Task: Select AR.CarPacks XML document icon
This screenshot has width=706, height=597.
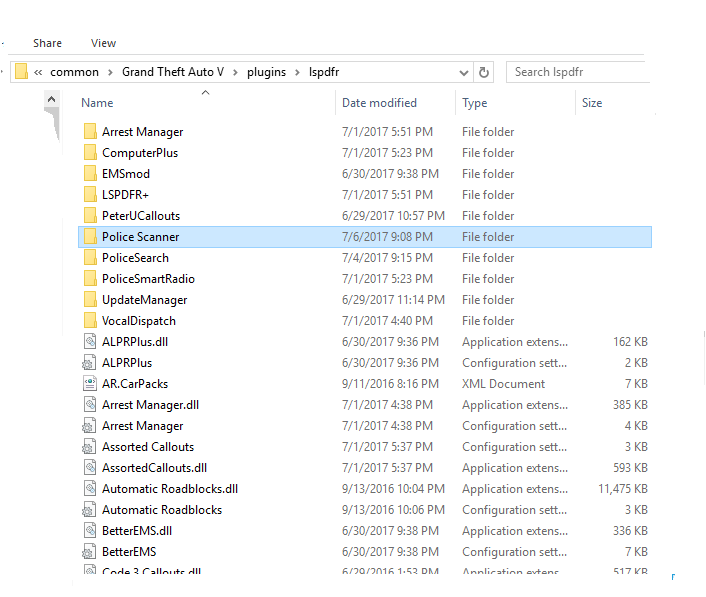Action: (x=90, y=384)
